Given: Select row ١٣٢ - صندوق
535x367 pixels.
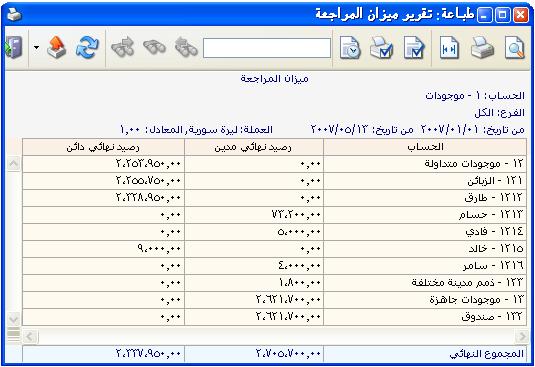Looking at the screenshot, I should (x=274, y=317).
